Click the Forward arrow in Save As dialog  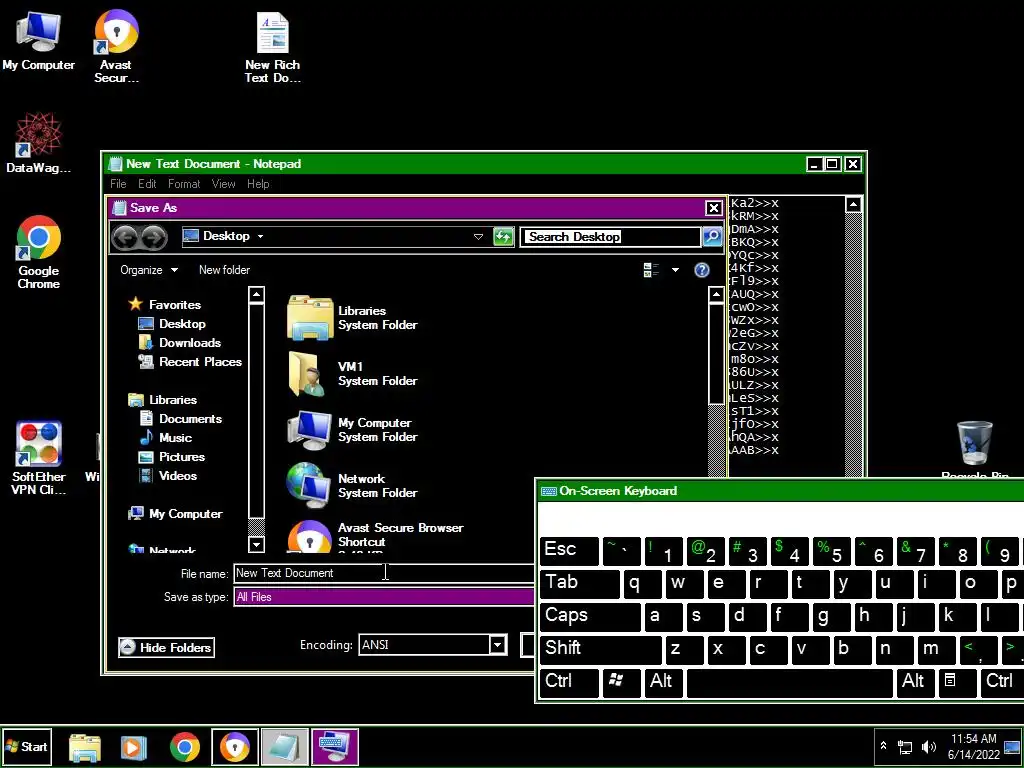click(153, 237)
